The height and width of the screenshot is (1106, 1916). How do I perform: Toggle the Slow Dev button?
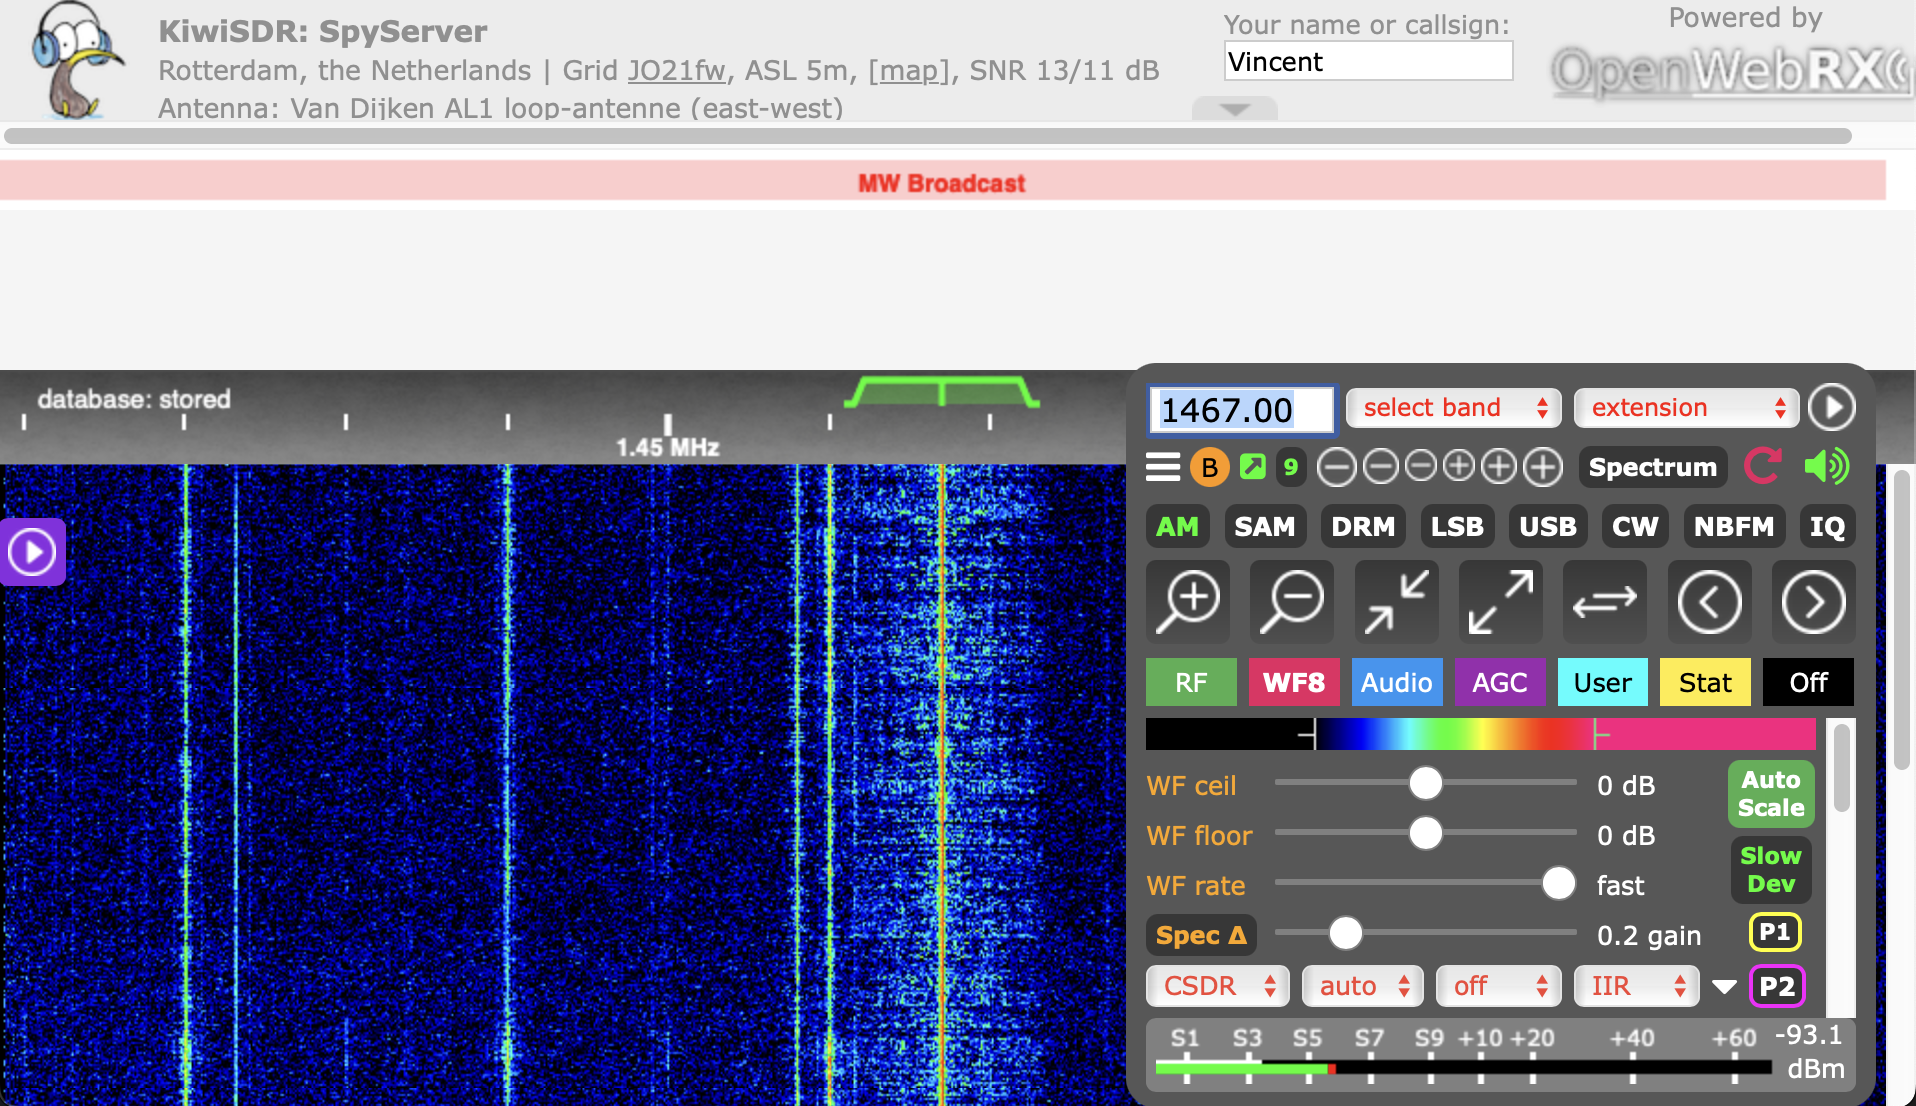[1770, 870]
